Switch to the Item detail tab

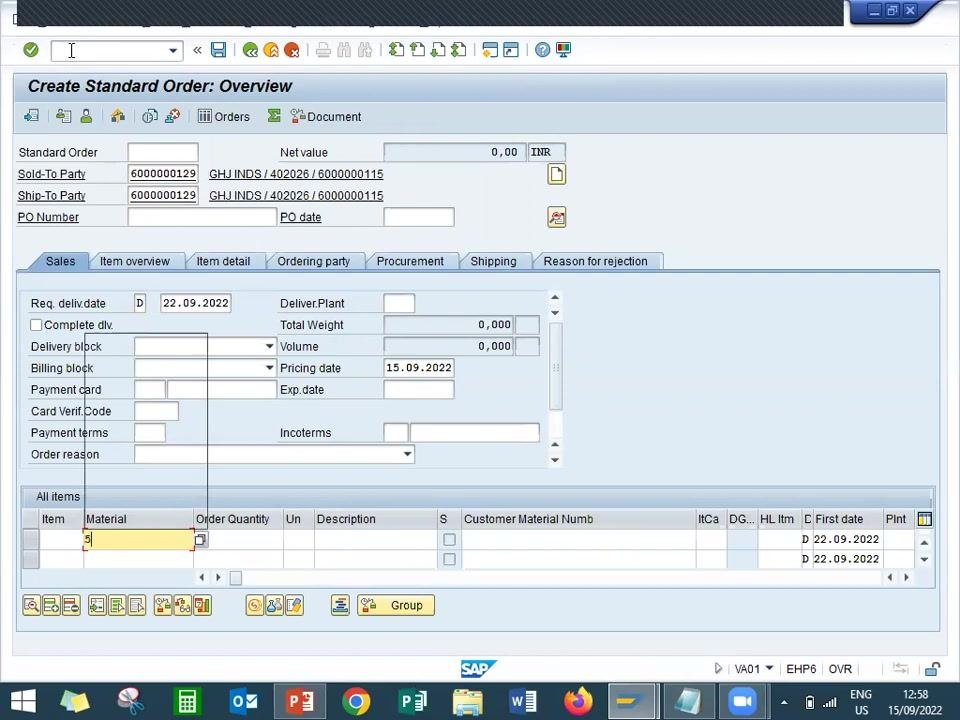point(223,261)
